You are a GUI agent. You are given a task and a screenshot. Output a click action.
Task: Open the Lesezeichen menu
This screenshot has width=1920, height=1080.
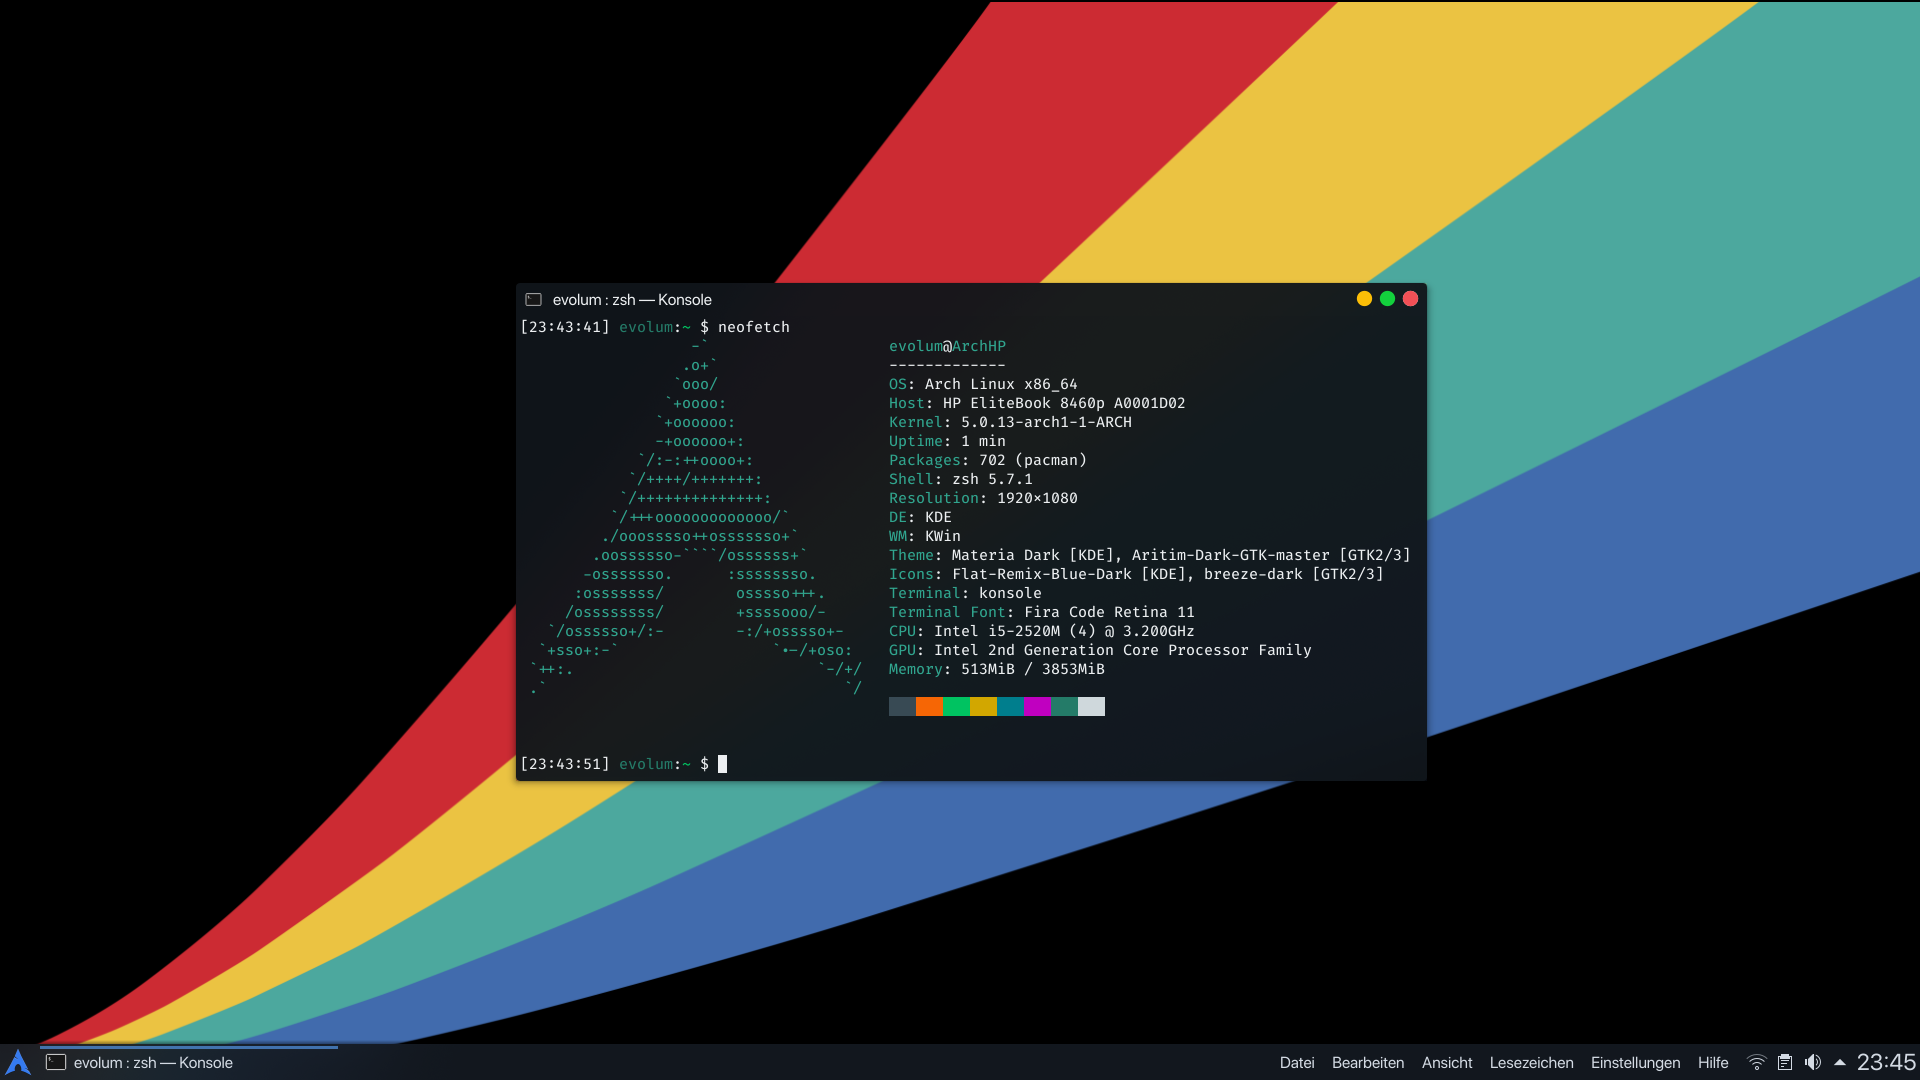pyautogui.click(x=1531, y=1063)
